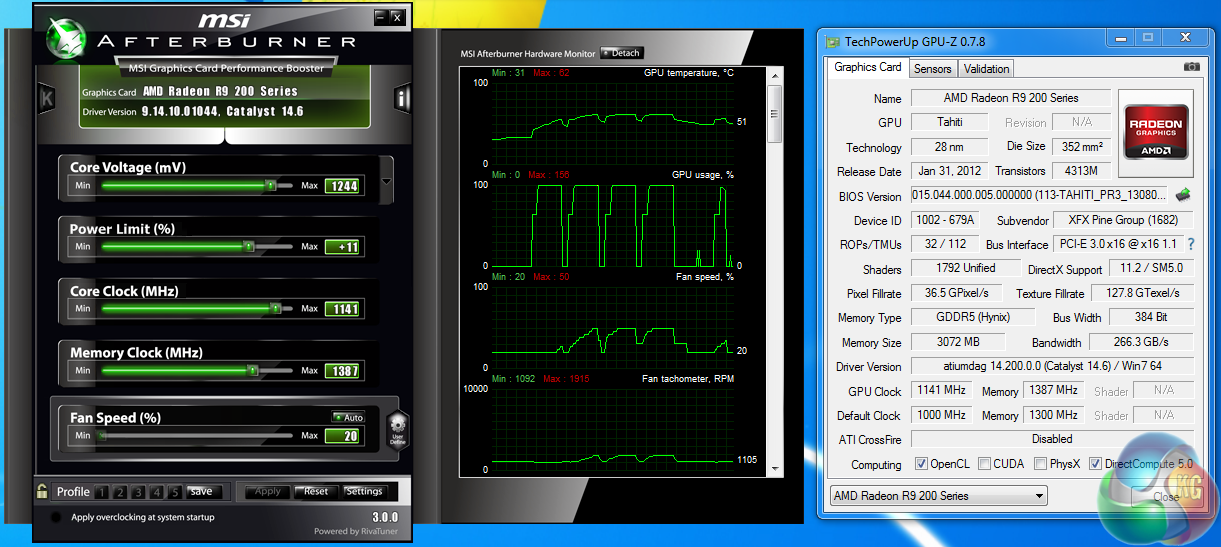Screen dimensions: 1221x547
Task: Click the BIOS Version field in GPU-Z
Action: pos(1040,196)
